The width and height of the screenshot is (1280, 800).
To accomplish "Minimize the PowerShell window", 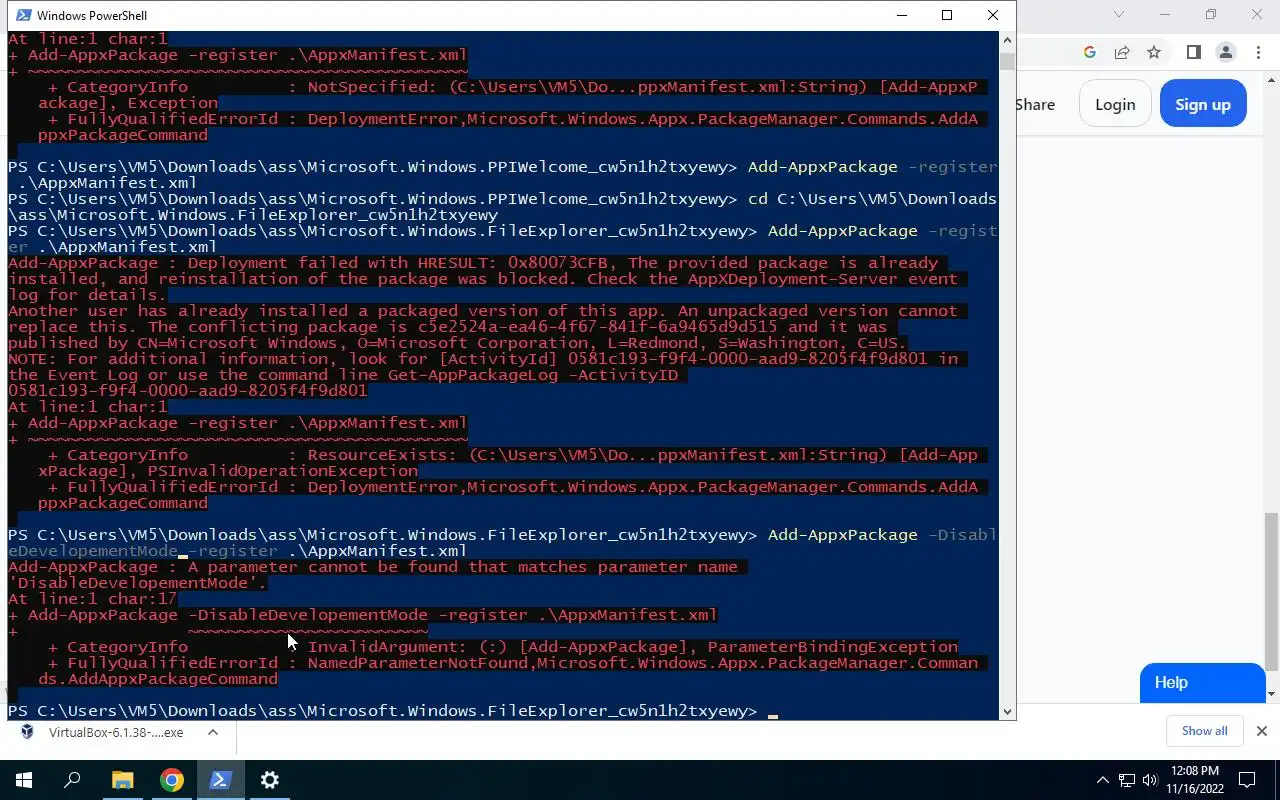I will point(901,15).
